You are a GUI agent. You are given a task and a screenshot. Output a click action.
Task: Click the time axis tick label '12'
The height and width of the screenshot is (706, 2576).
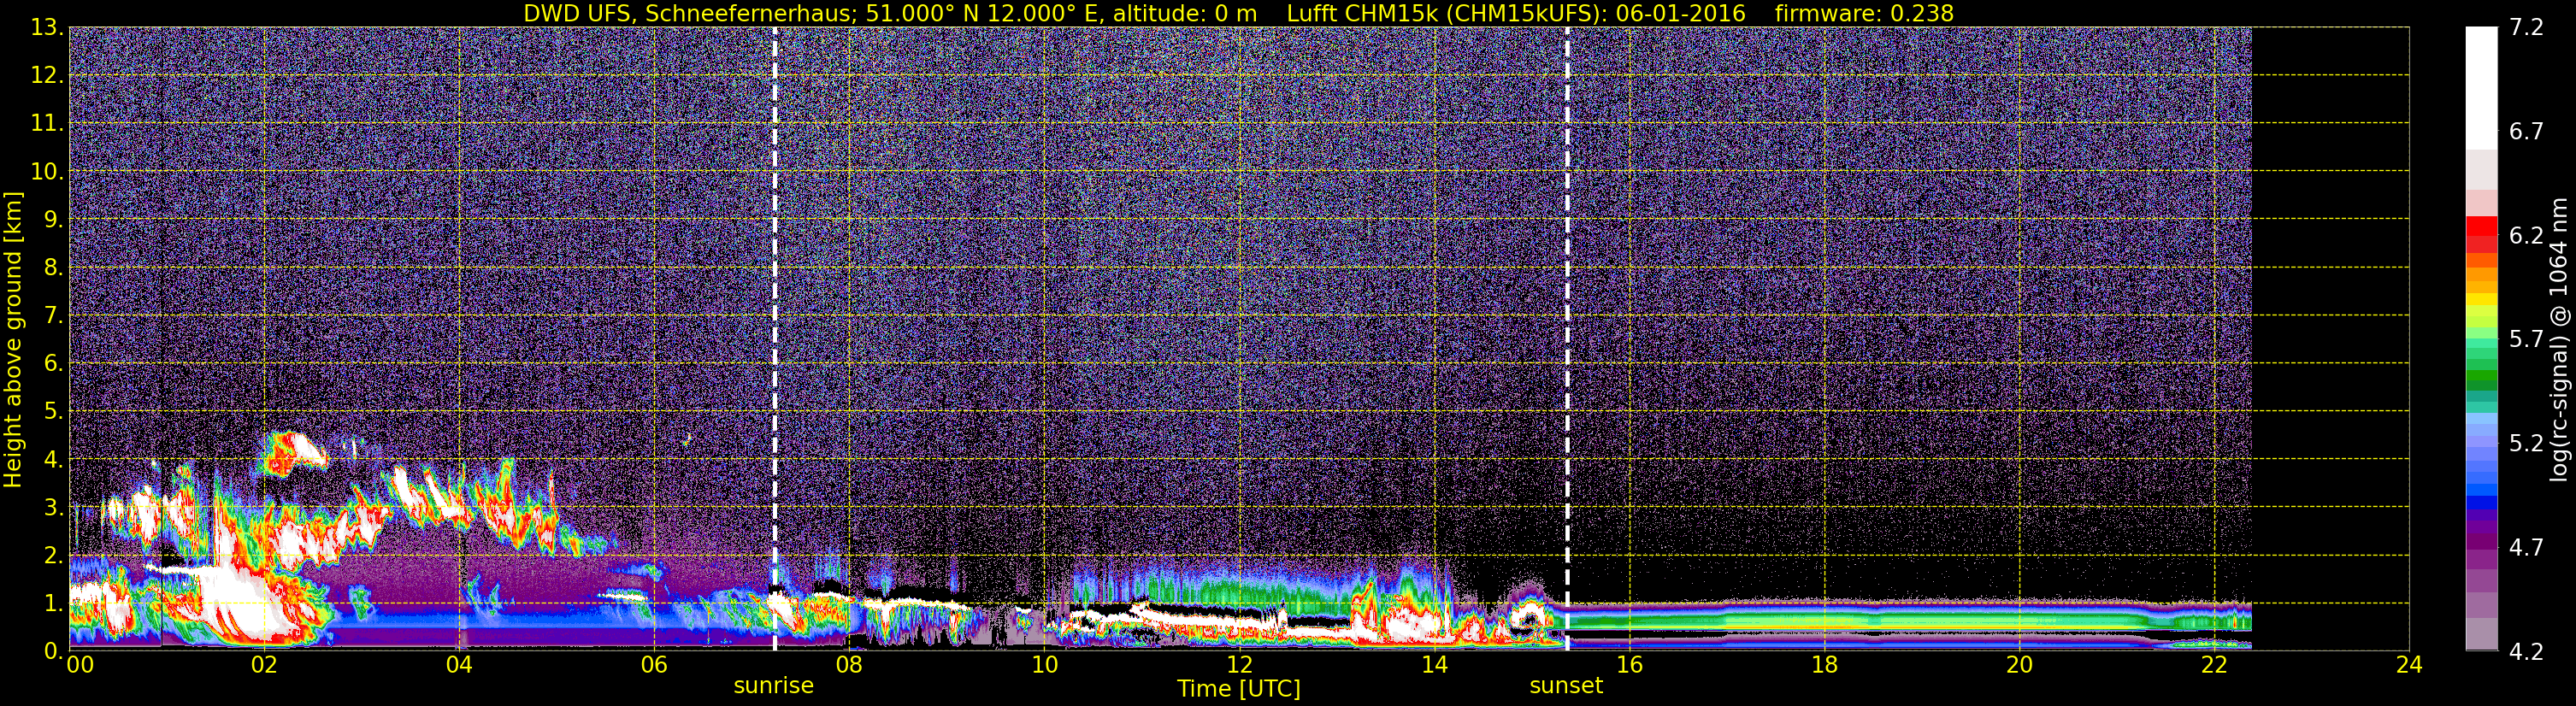point(1239,665)
